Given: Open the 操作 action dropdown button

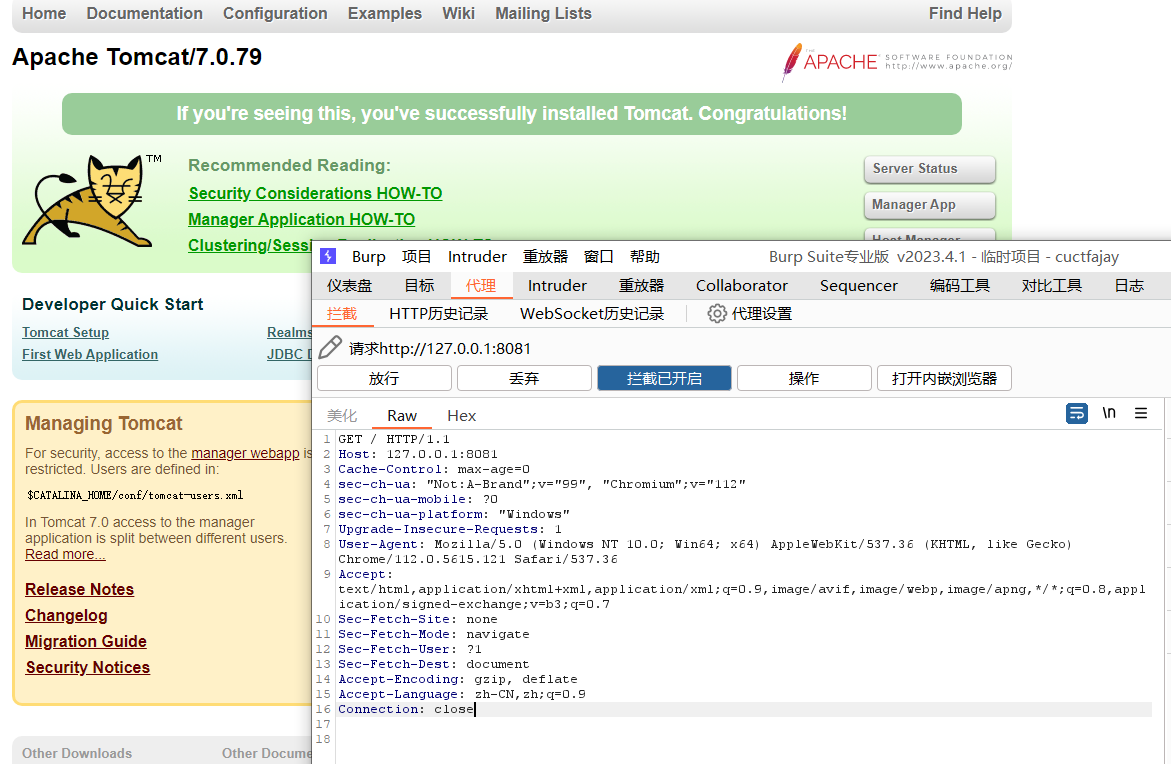Looking at the screenshot, I should coord(804,378).
